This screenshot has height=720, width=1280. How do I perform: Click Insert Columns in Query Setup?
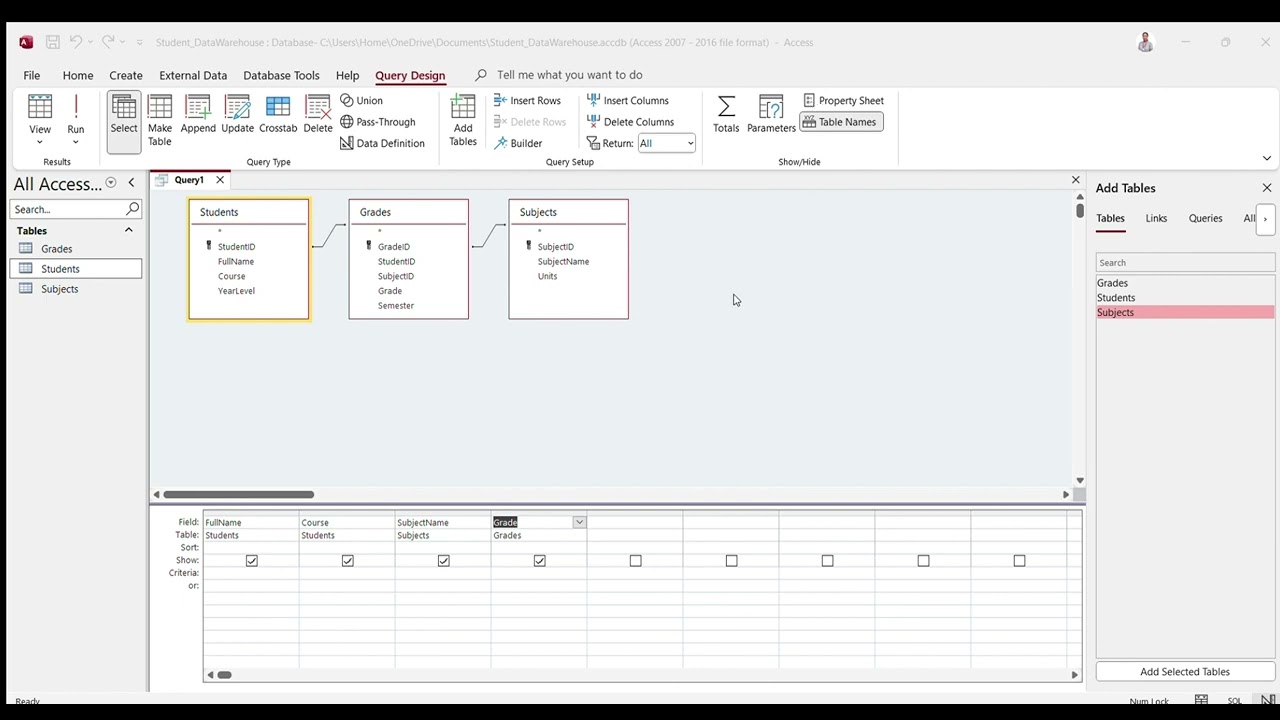(x=627, y=100)
